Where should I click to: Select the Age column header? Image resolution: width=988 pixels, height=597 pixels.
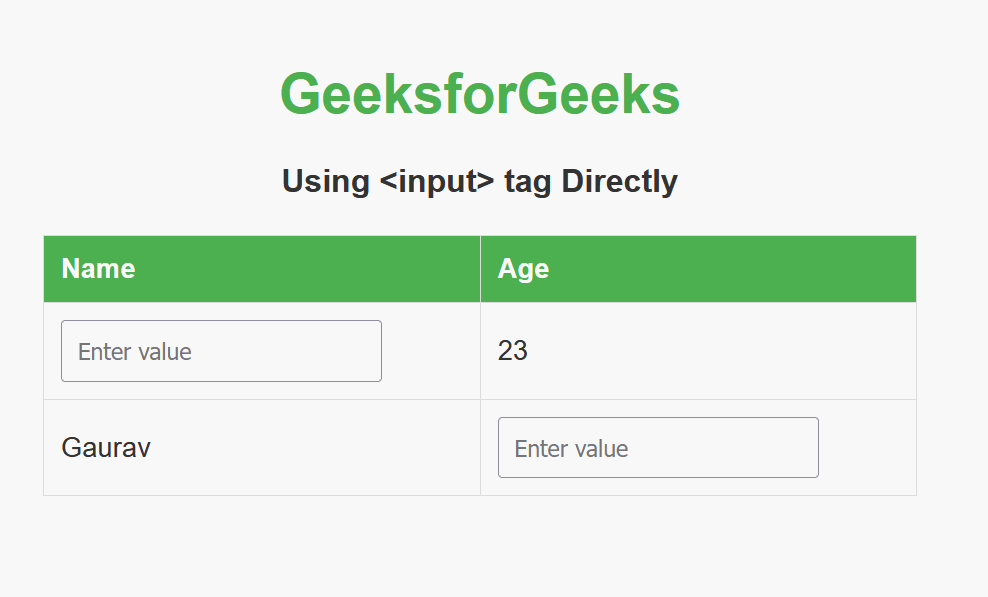click(x=698, y=269)
